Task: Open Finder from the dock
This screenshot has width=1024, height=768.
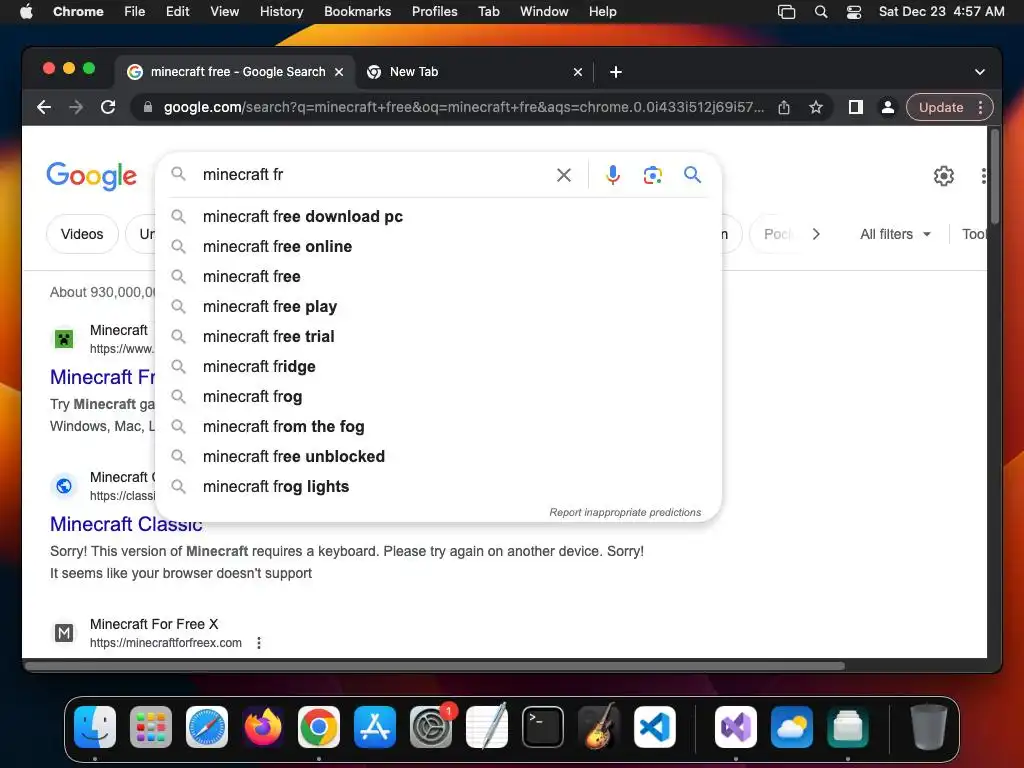Action: (x=95, y=727)
